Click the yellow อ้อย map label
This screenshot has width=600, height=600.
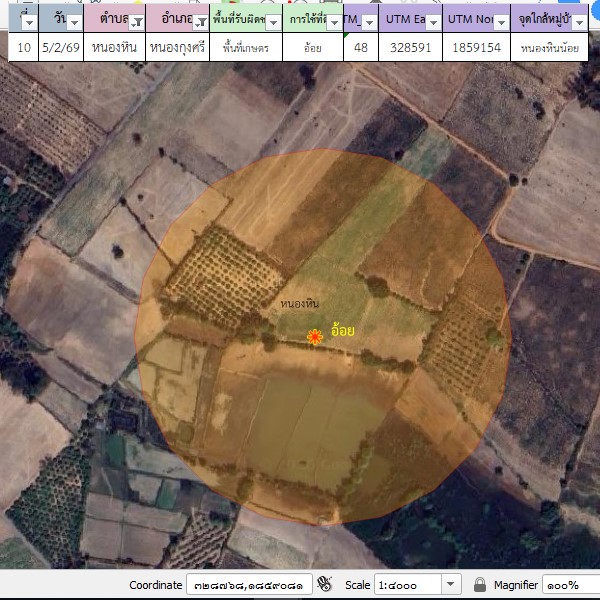tap(344, 328)
